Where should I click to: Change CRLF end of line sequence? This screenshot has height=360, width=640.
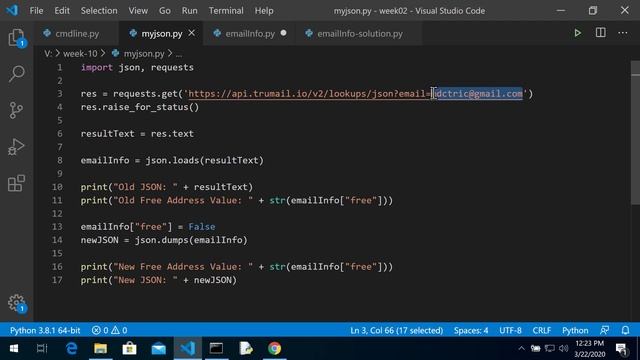click(x=542, y=330)
